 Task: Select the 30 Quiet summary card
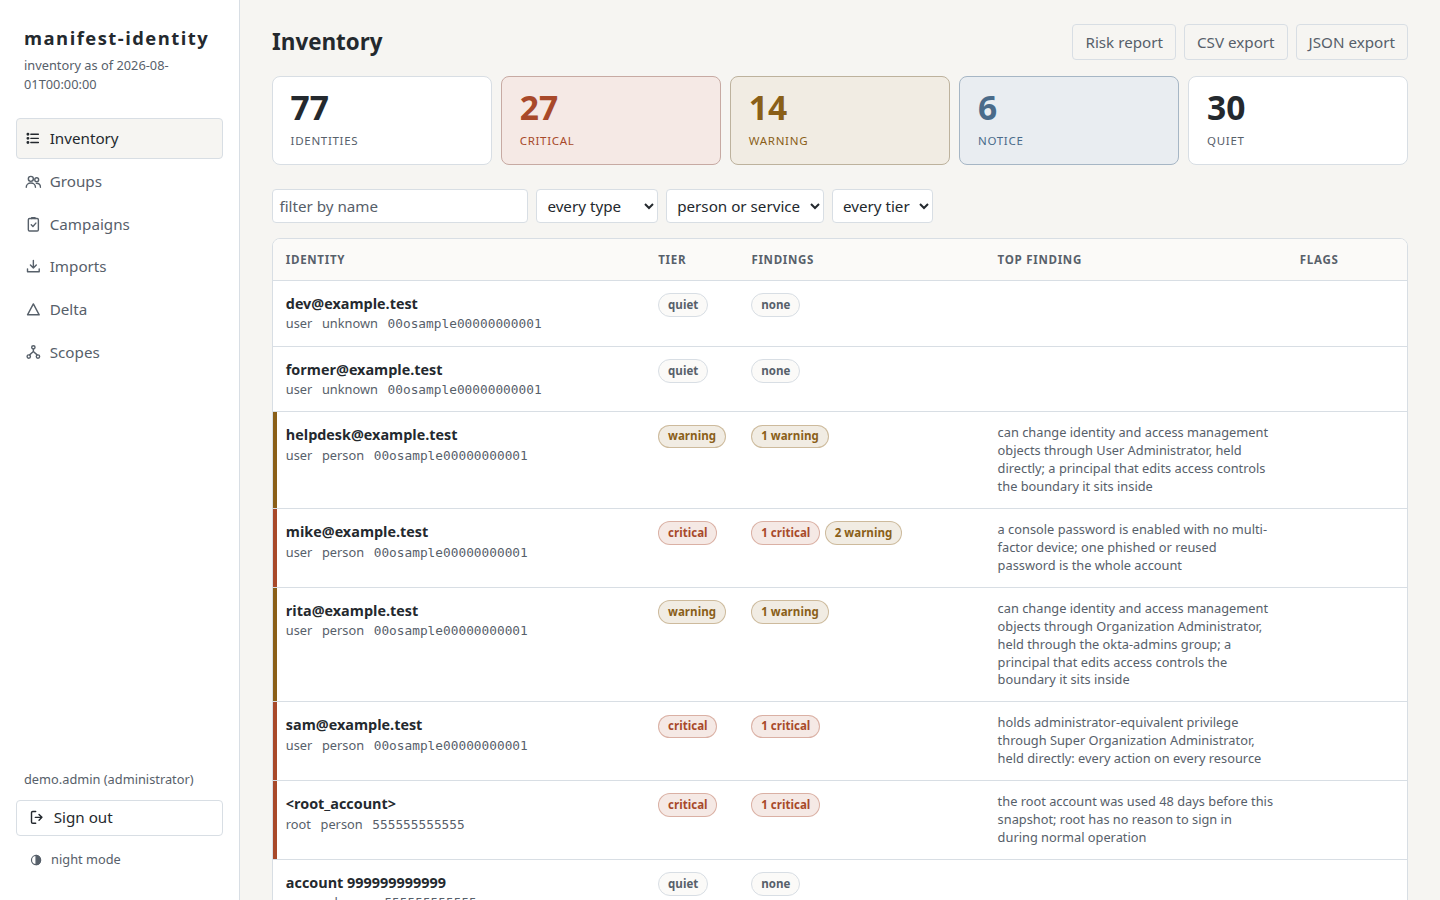[1298, 121]
